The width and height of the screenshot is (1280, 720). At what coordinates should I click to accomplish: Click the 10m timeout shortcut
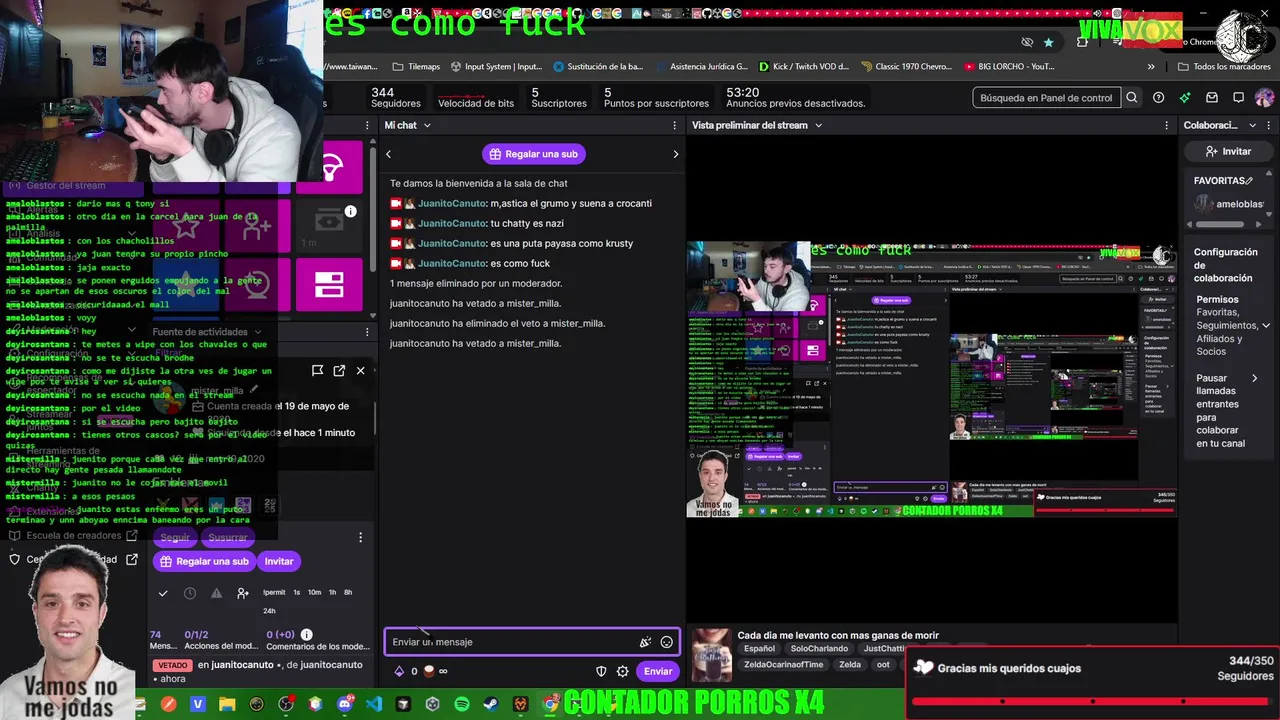click(x=314, y=592)
